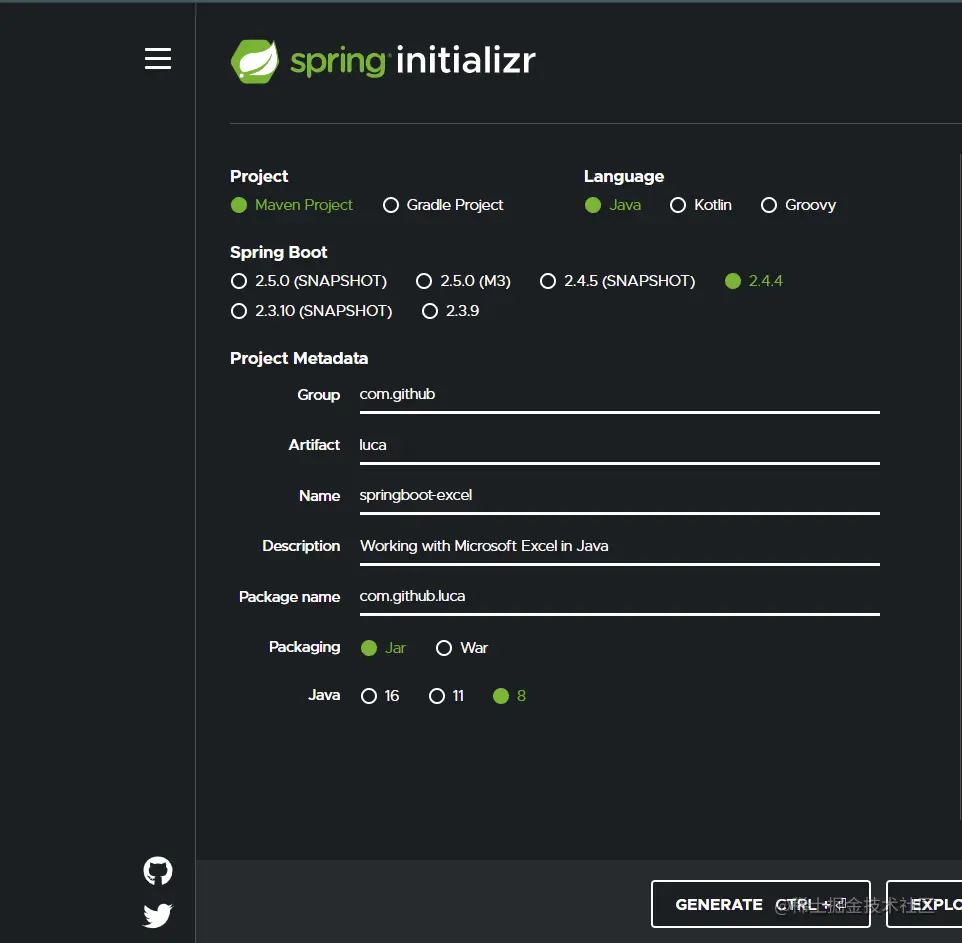962x943 pixels.
Task: Focus the Group input field
Action: pyautogui.click(x=620, y=396)
